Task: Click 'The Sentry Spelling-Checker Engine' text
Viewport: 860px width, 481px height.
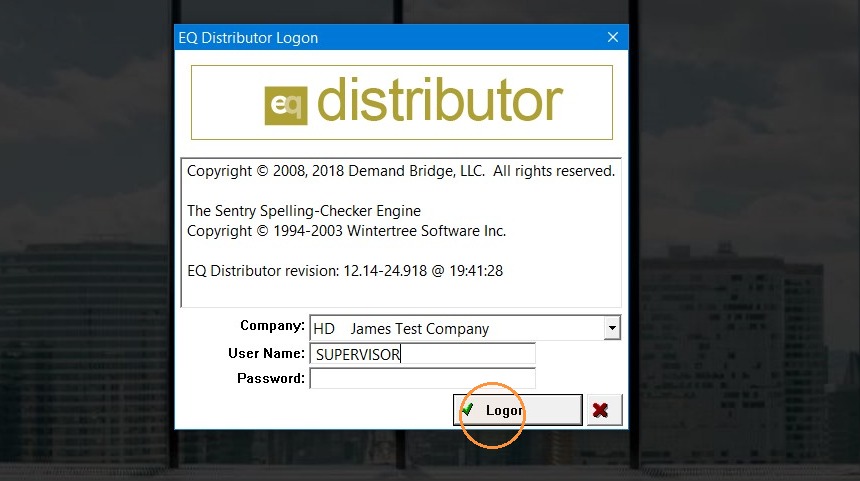Action: [x=304, y=211]
